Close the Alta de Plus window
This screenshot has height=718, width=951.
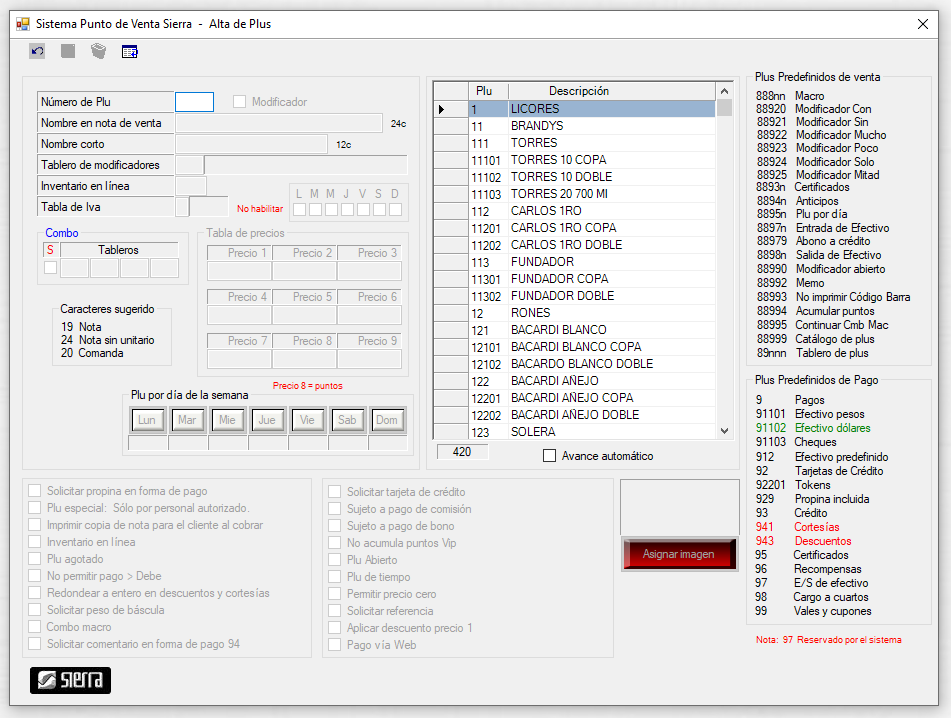coord(922,23)
